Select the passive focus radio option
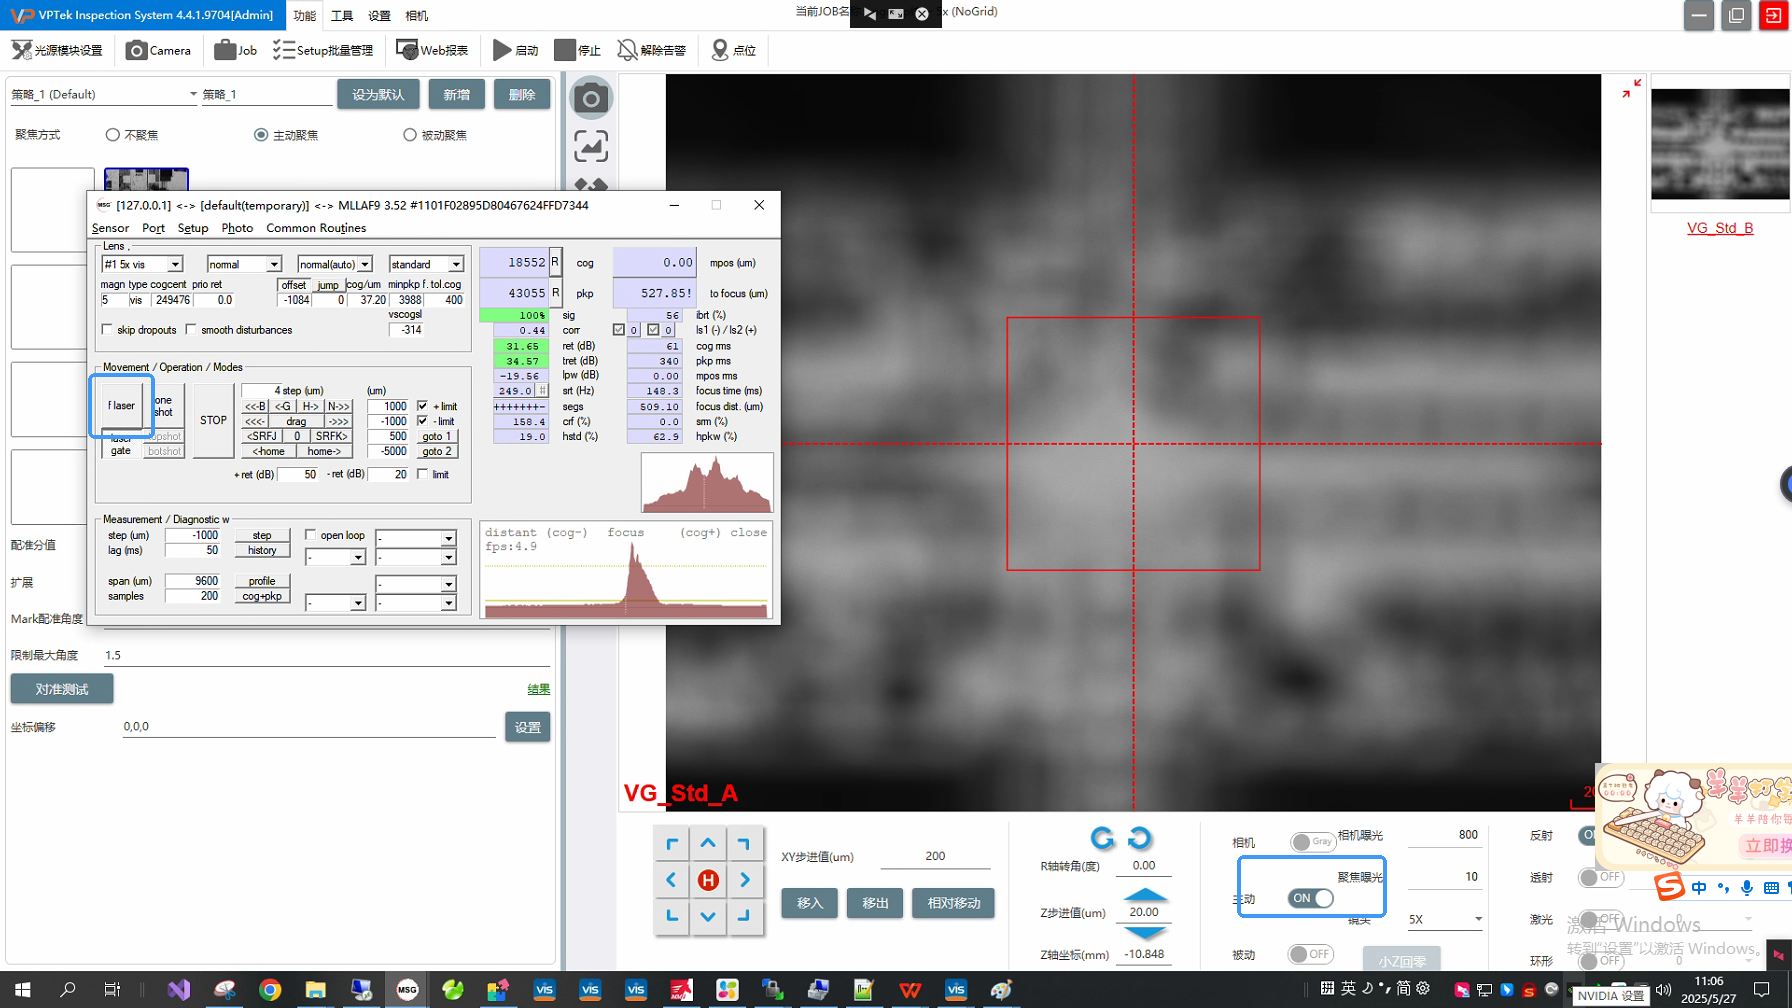 (410, 135)
